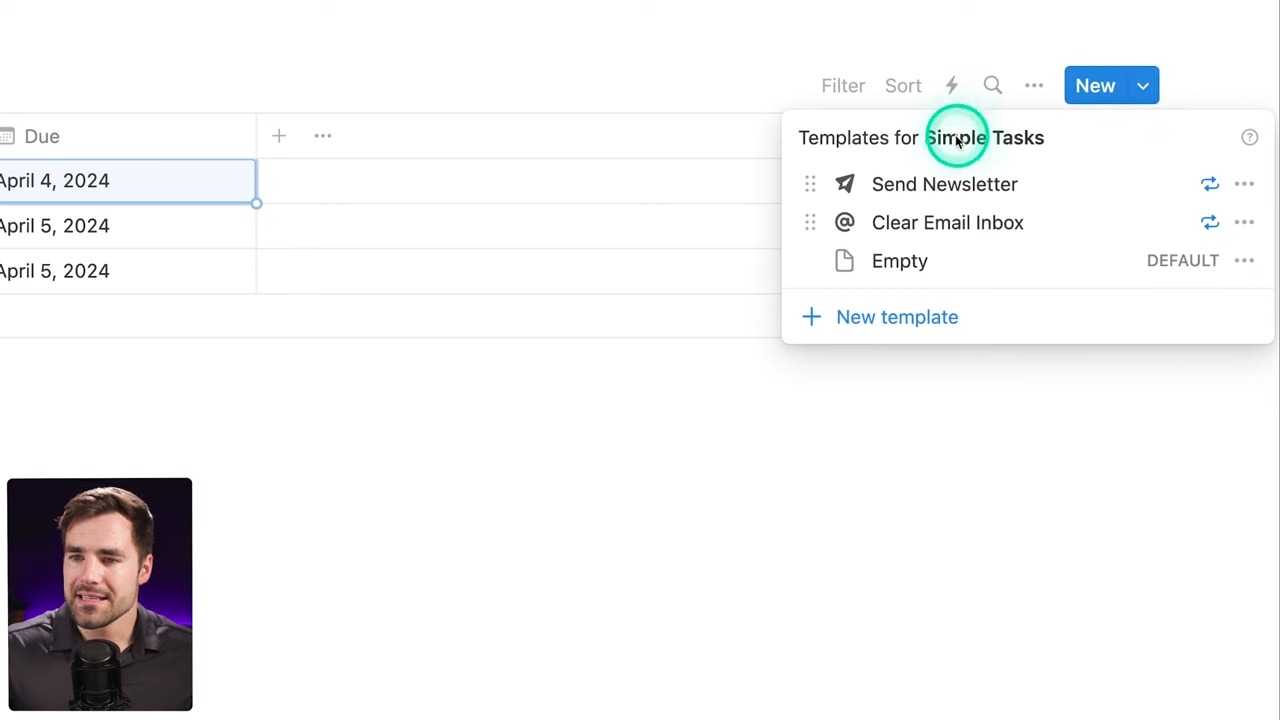Viewport: 1280px width, 720px height.
Task: Click the help question mark icon
Action: pyautogui.click(x=1249, y=138)
